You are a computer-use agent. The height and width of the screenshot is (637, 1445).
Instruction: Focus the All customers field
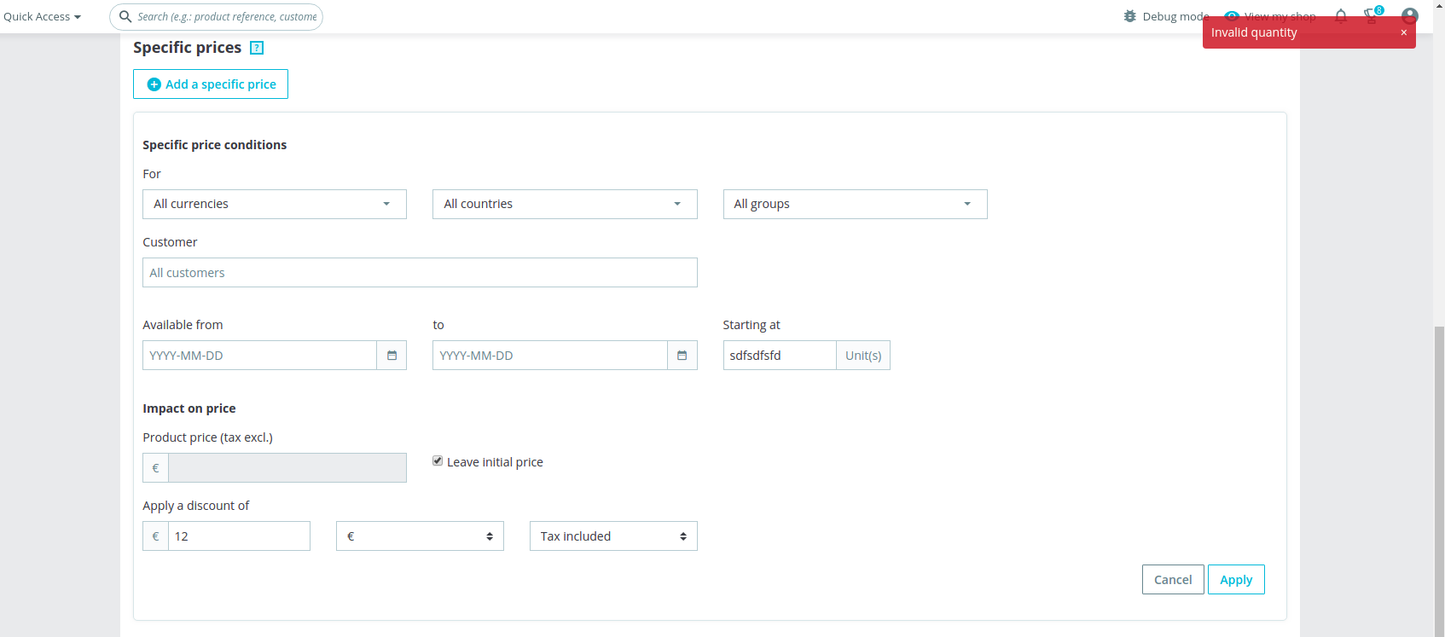(x=420, y=273)
